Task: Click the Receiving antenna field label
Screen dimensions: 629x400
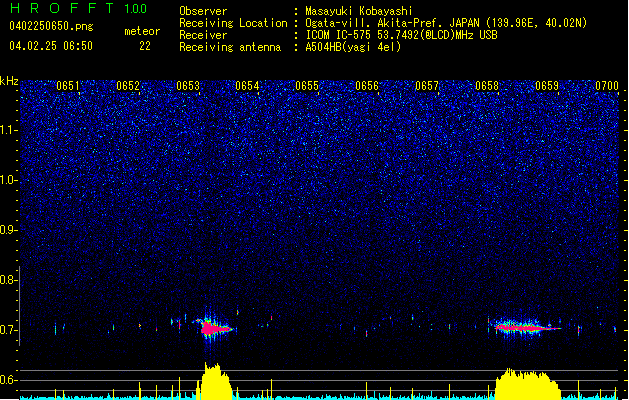Action: (230, 47)
